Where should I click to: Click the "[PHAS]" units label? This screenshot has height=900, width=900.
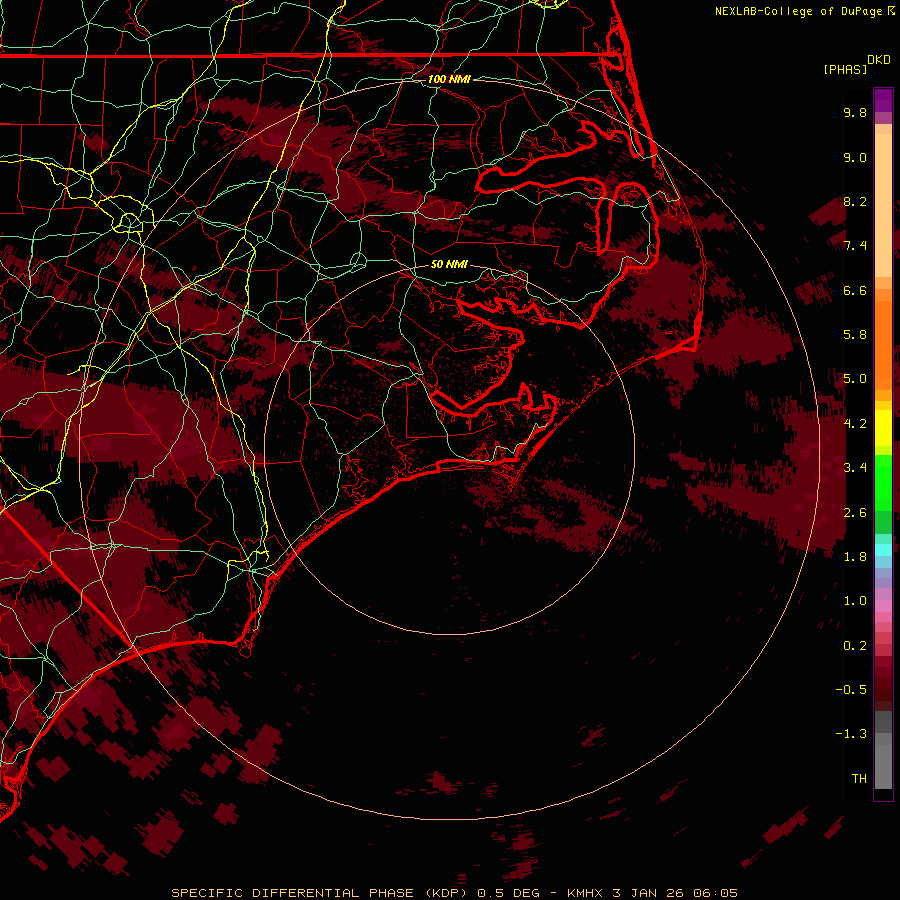click(x=845, y=69)
